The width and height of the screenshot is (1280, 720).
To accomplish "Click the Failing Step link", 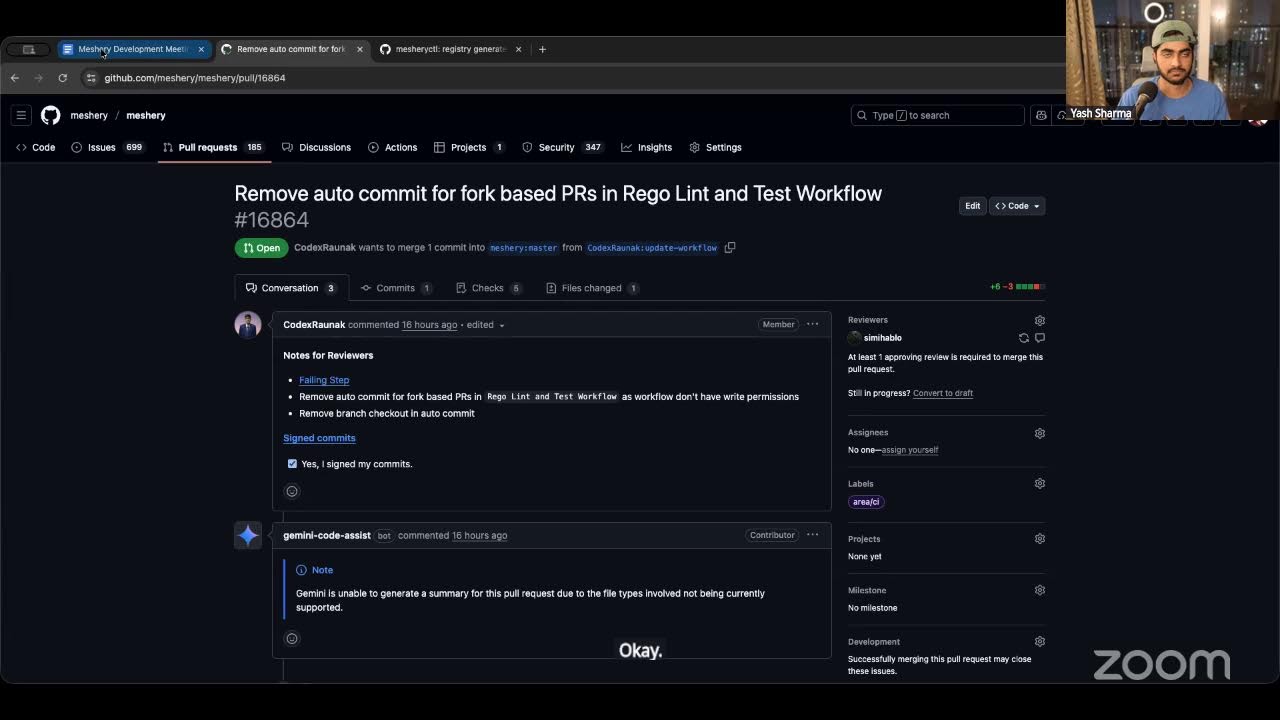I will (324, 380).
